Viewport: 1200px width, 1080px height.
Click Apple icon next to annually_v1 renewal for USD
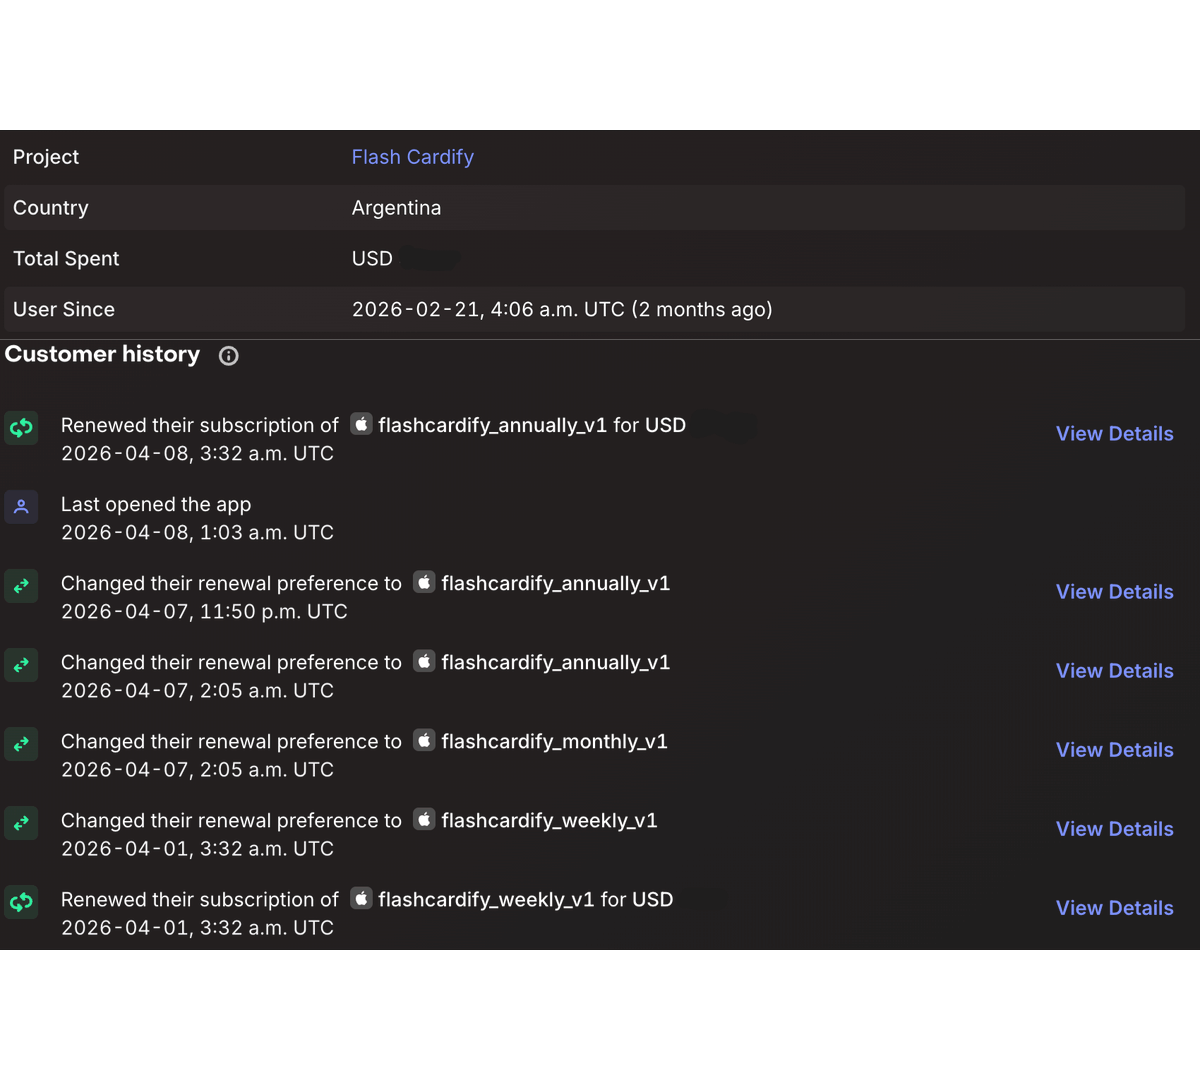coord(362,424)
